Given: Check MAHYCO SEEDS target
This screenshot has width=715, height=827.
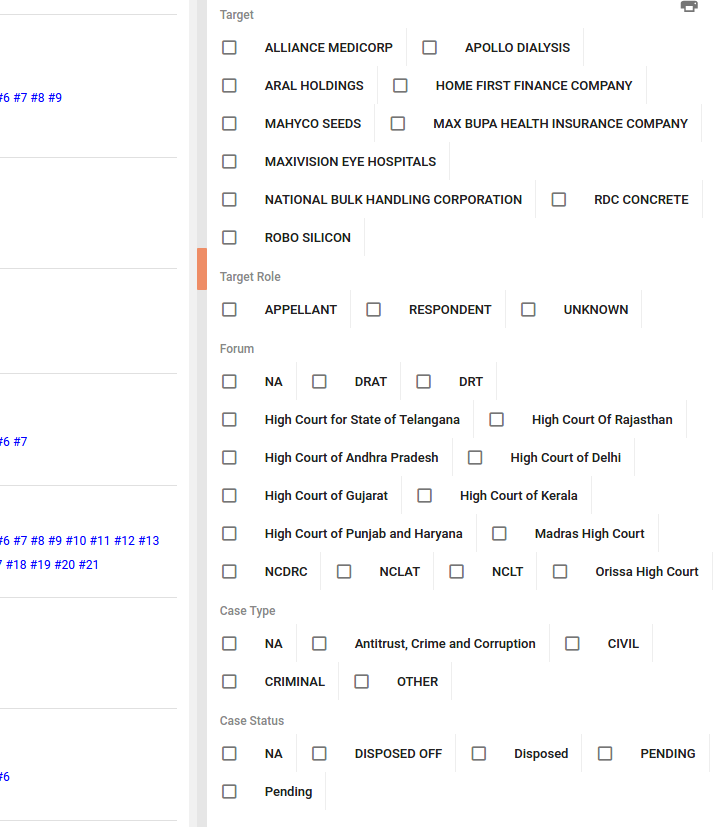Looking at the screenshot, I should 229,123.
